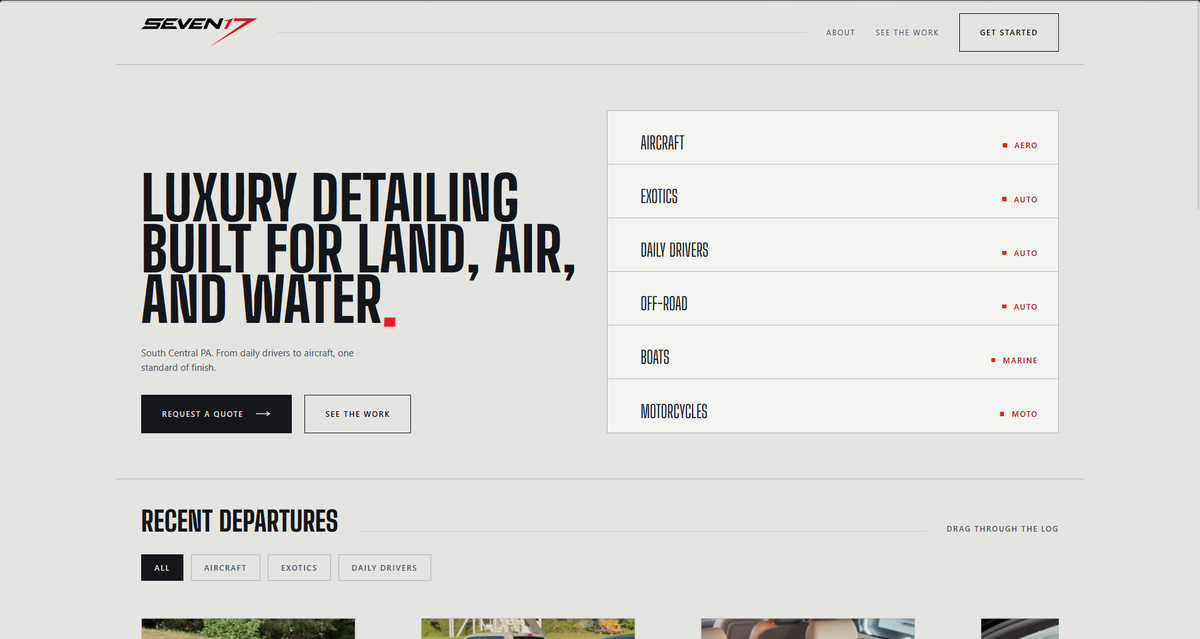Screen dimensions: 1200x639
Task: Click the MOTO tag on Motorcycles row
Action: pyautogui.click(x=1019, y=414)
